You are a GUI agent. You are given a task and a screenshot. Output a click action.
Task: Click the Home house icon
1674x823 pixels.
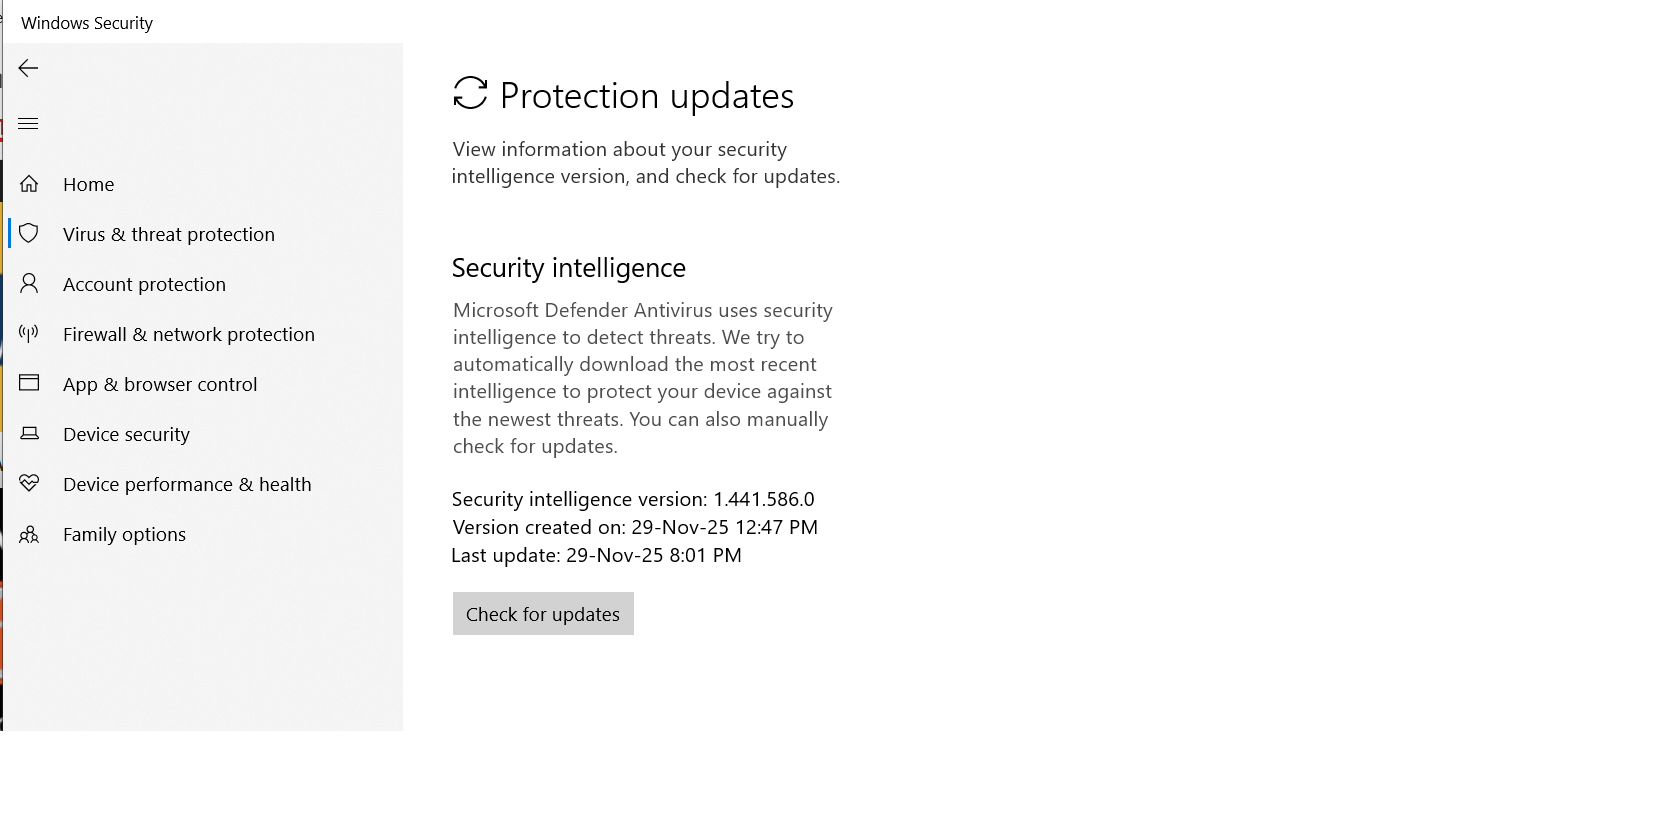coord(29,184)
